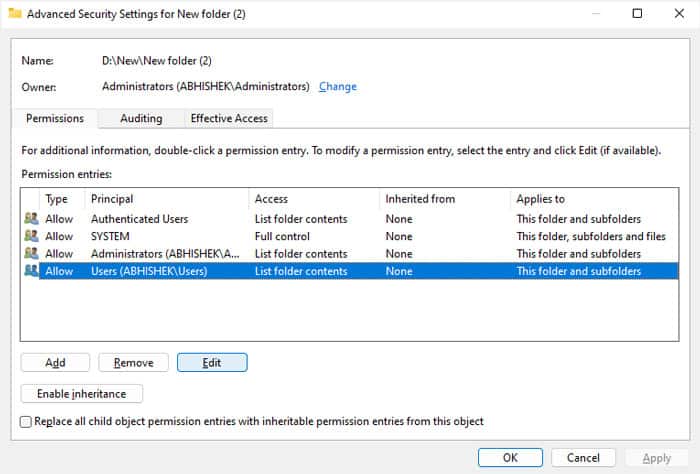Click List folder contents in Authenticated Users row
The image size is (700, 474).
click(301, 219)
